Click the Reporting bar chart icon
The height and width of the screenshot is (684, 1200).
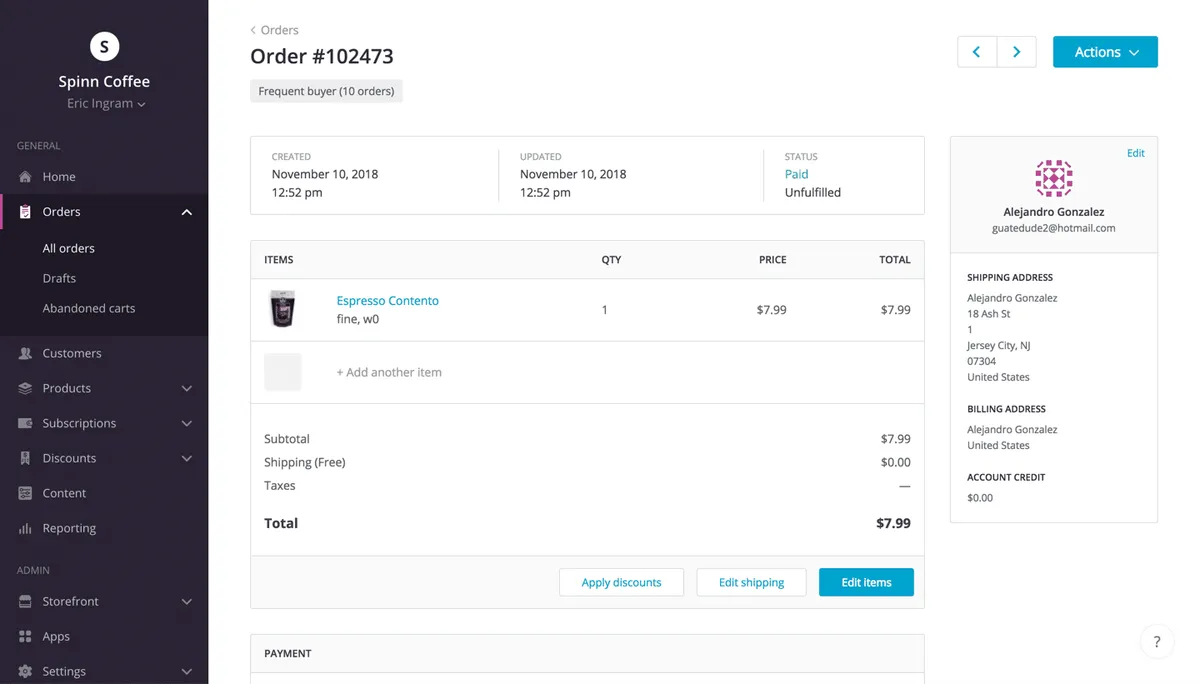[x=25, y=528]
